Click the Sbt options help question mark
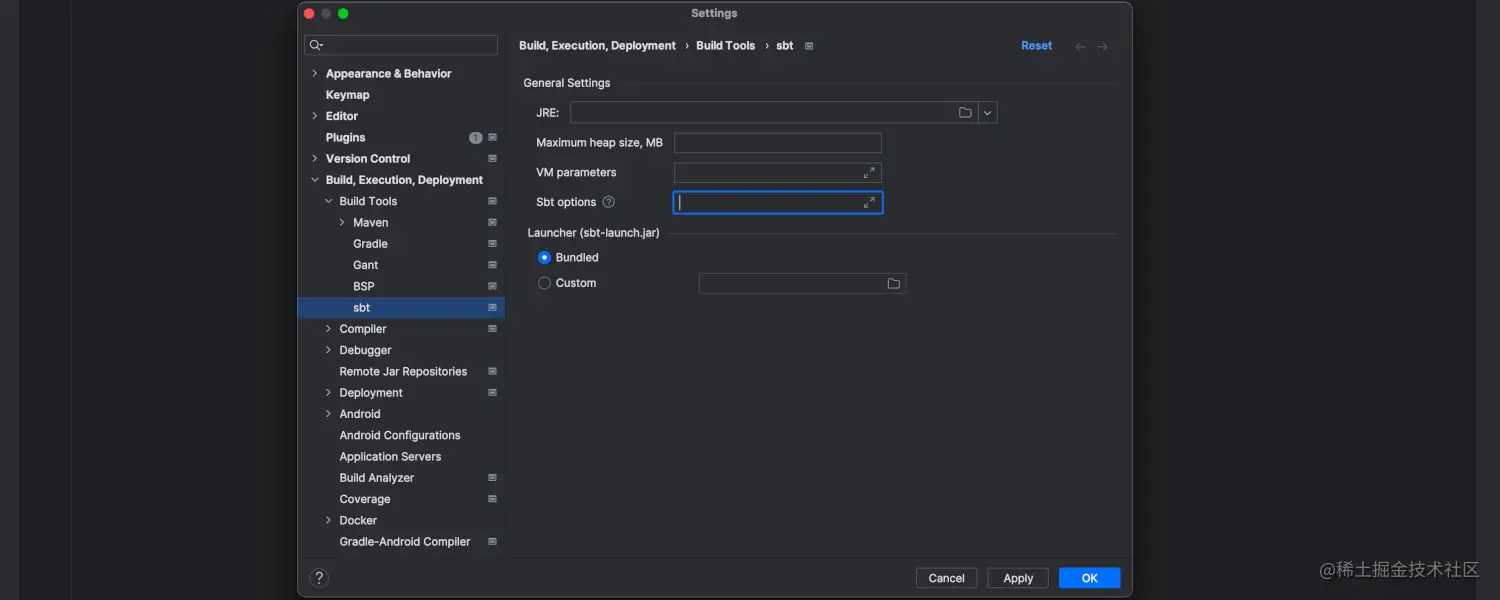This screenshot has width=1500, height=600. coord(608,202)
